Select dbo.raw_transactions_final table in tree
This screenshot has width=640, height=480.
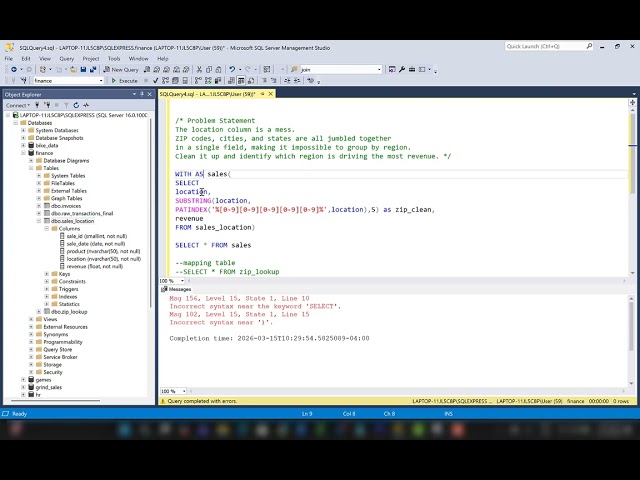pyautogui.click(x=82, y=213)
